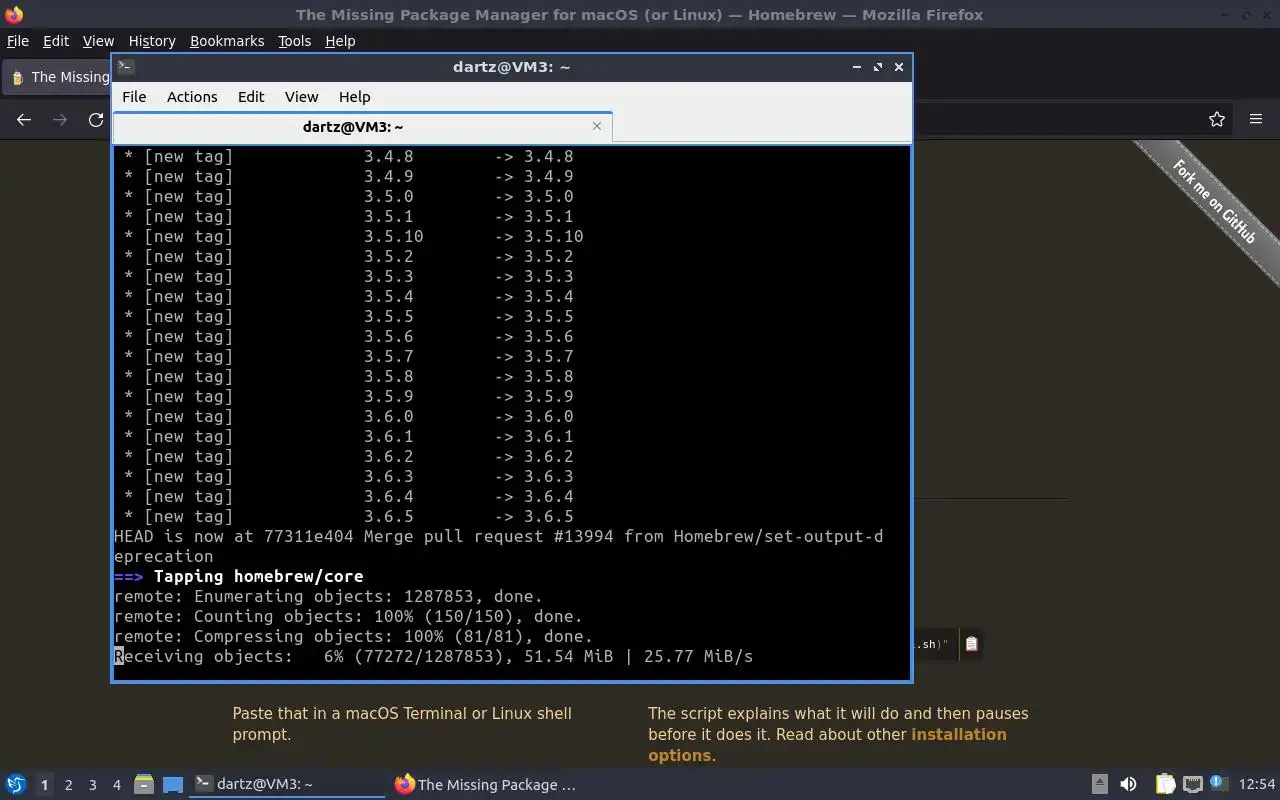Open the terminal's Actions menu
Viewport: 1280px width, 800px height.
coord(192,97)
